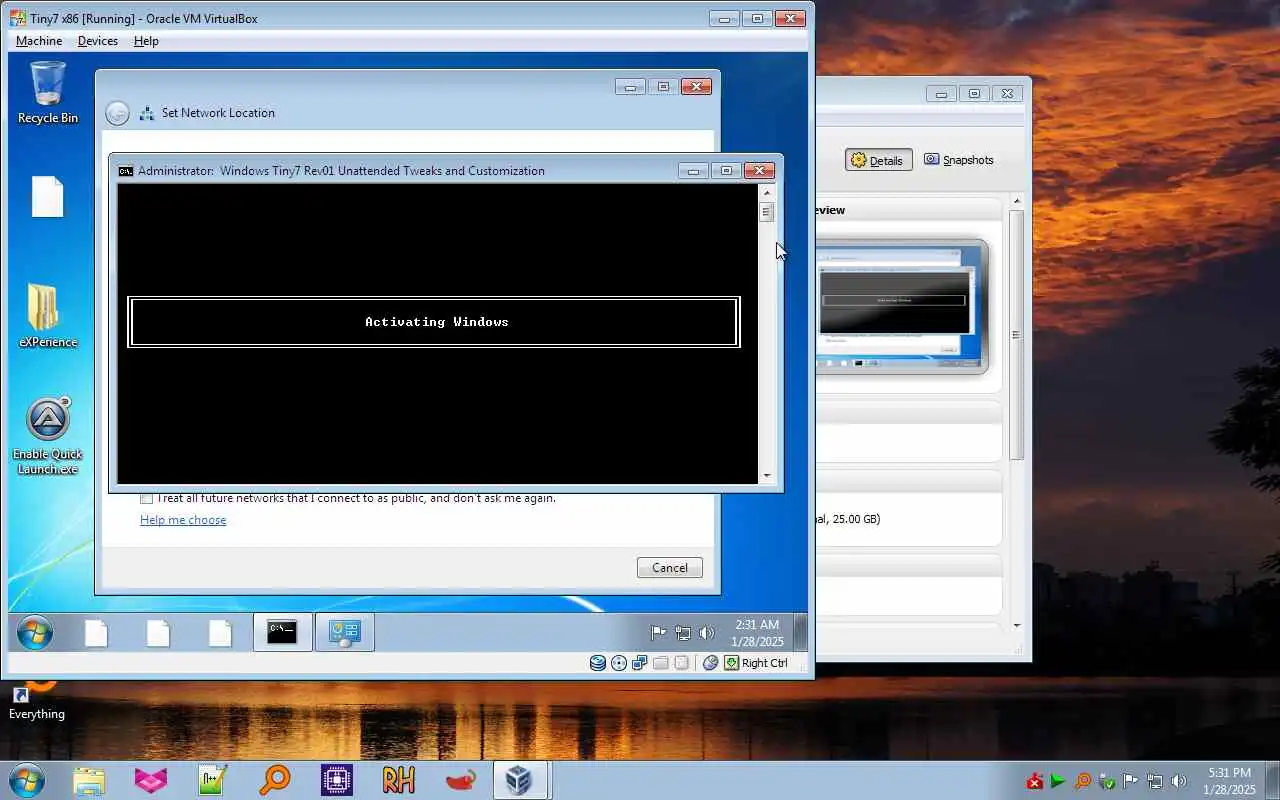Click the guest tray Action Center flag

[658, 633]
